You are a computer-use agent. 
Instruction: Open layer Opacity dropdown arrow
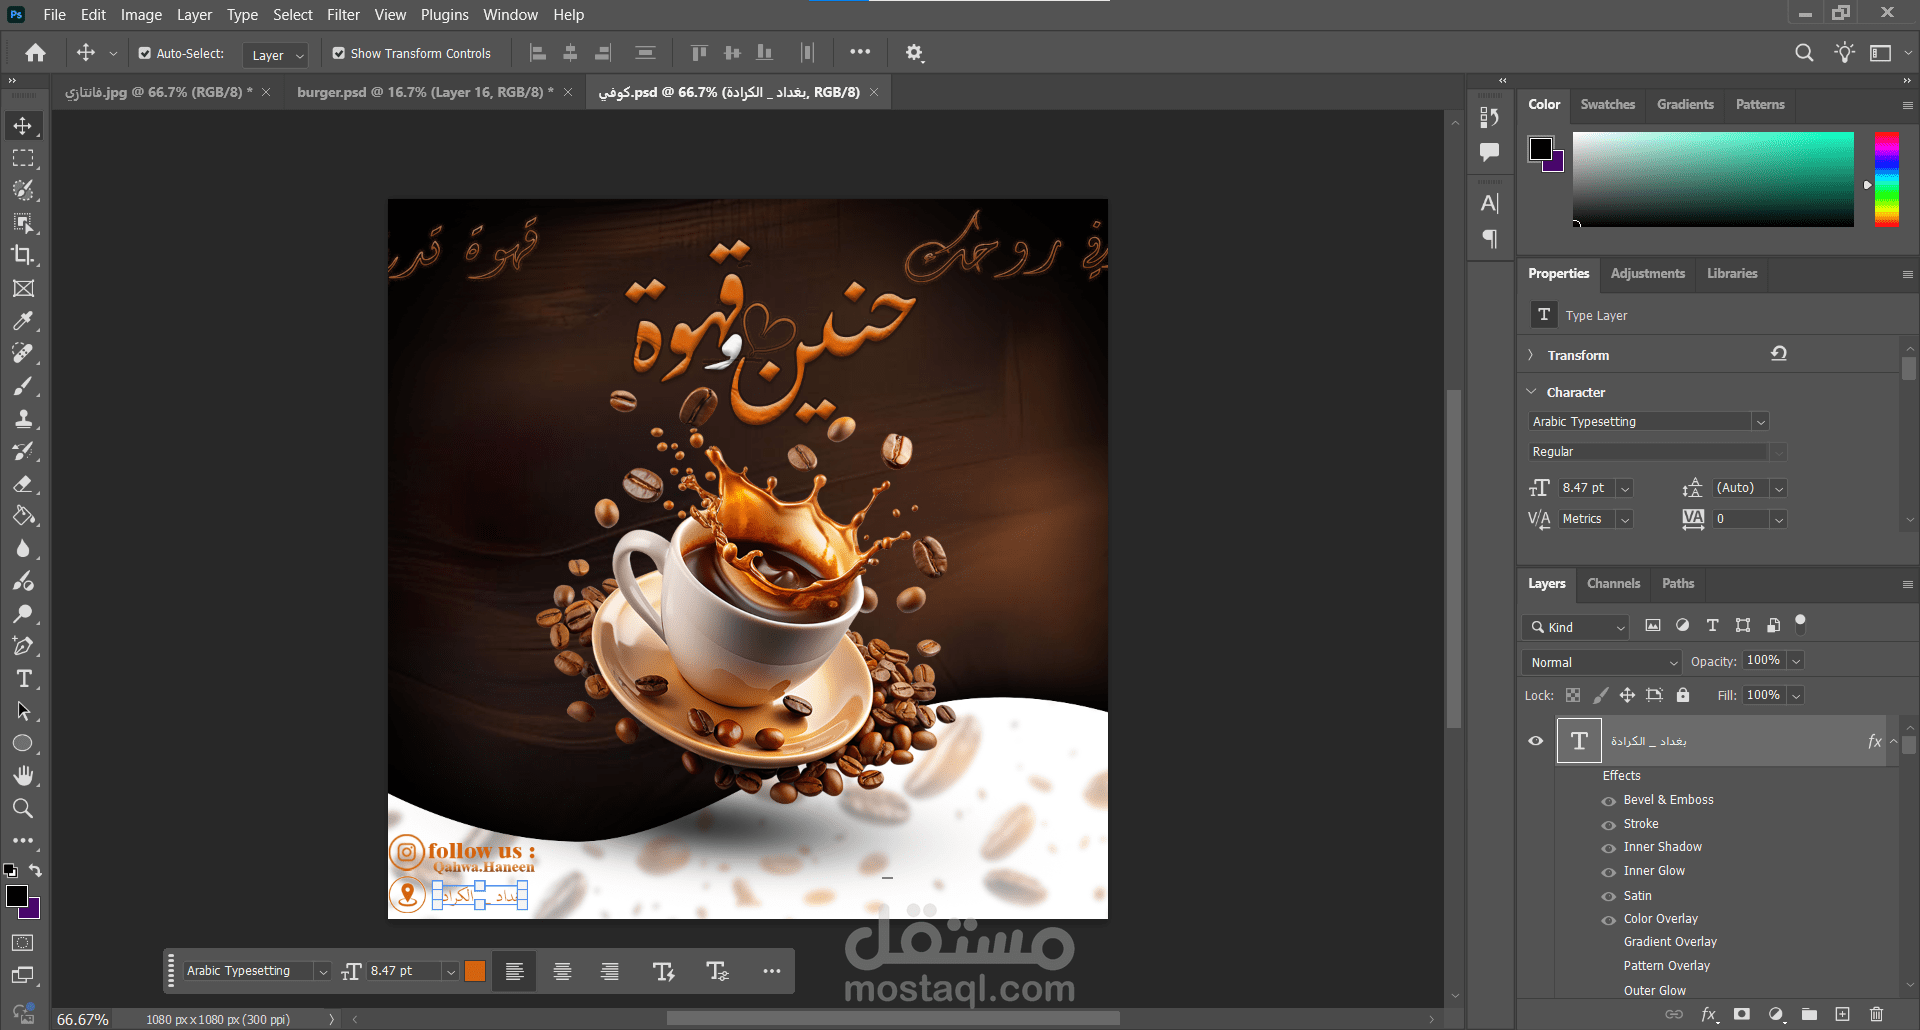pyautogui.click(x=1796, y=661)
